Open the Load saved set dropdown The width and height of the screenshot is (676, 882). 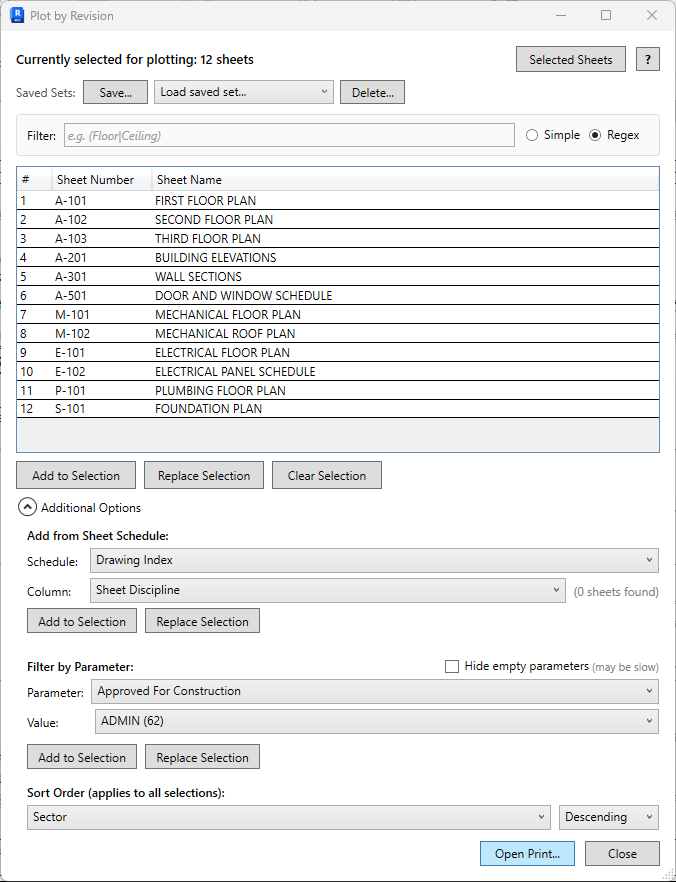[x=244, y=92]
